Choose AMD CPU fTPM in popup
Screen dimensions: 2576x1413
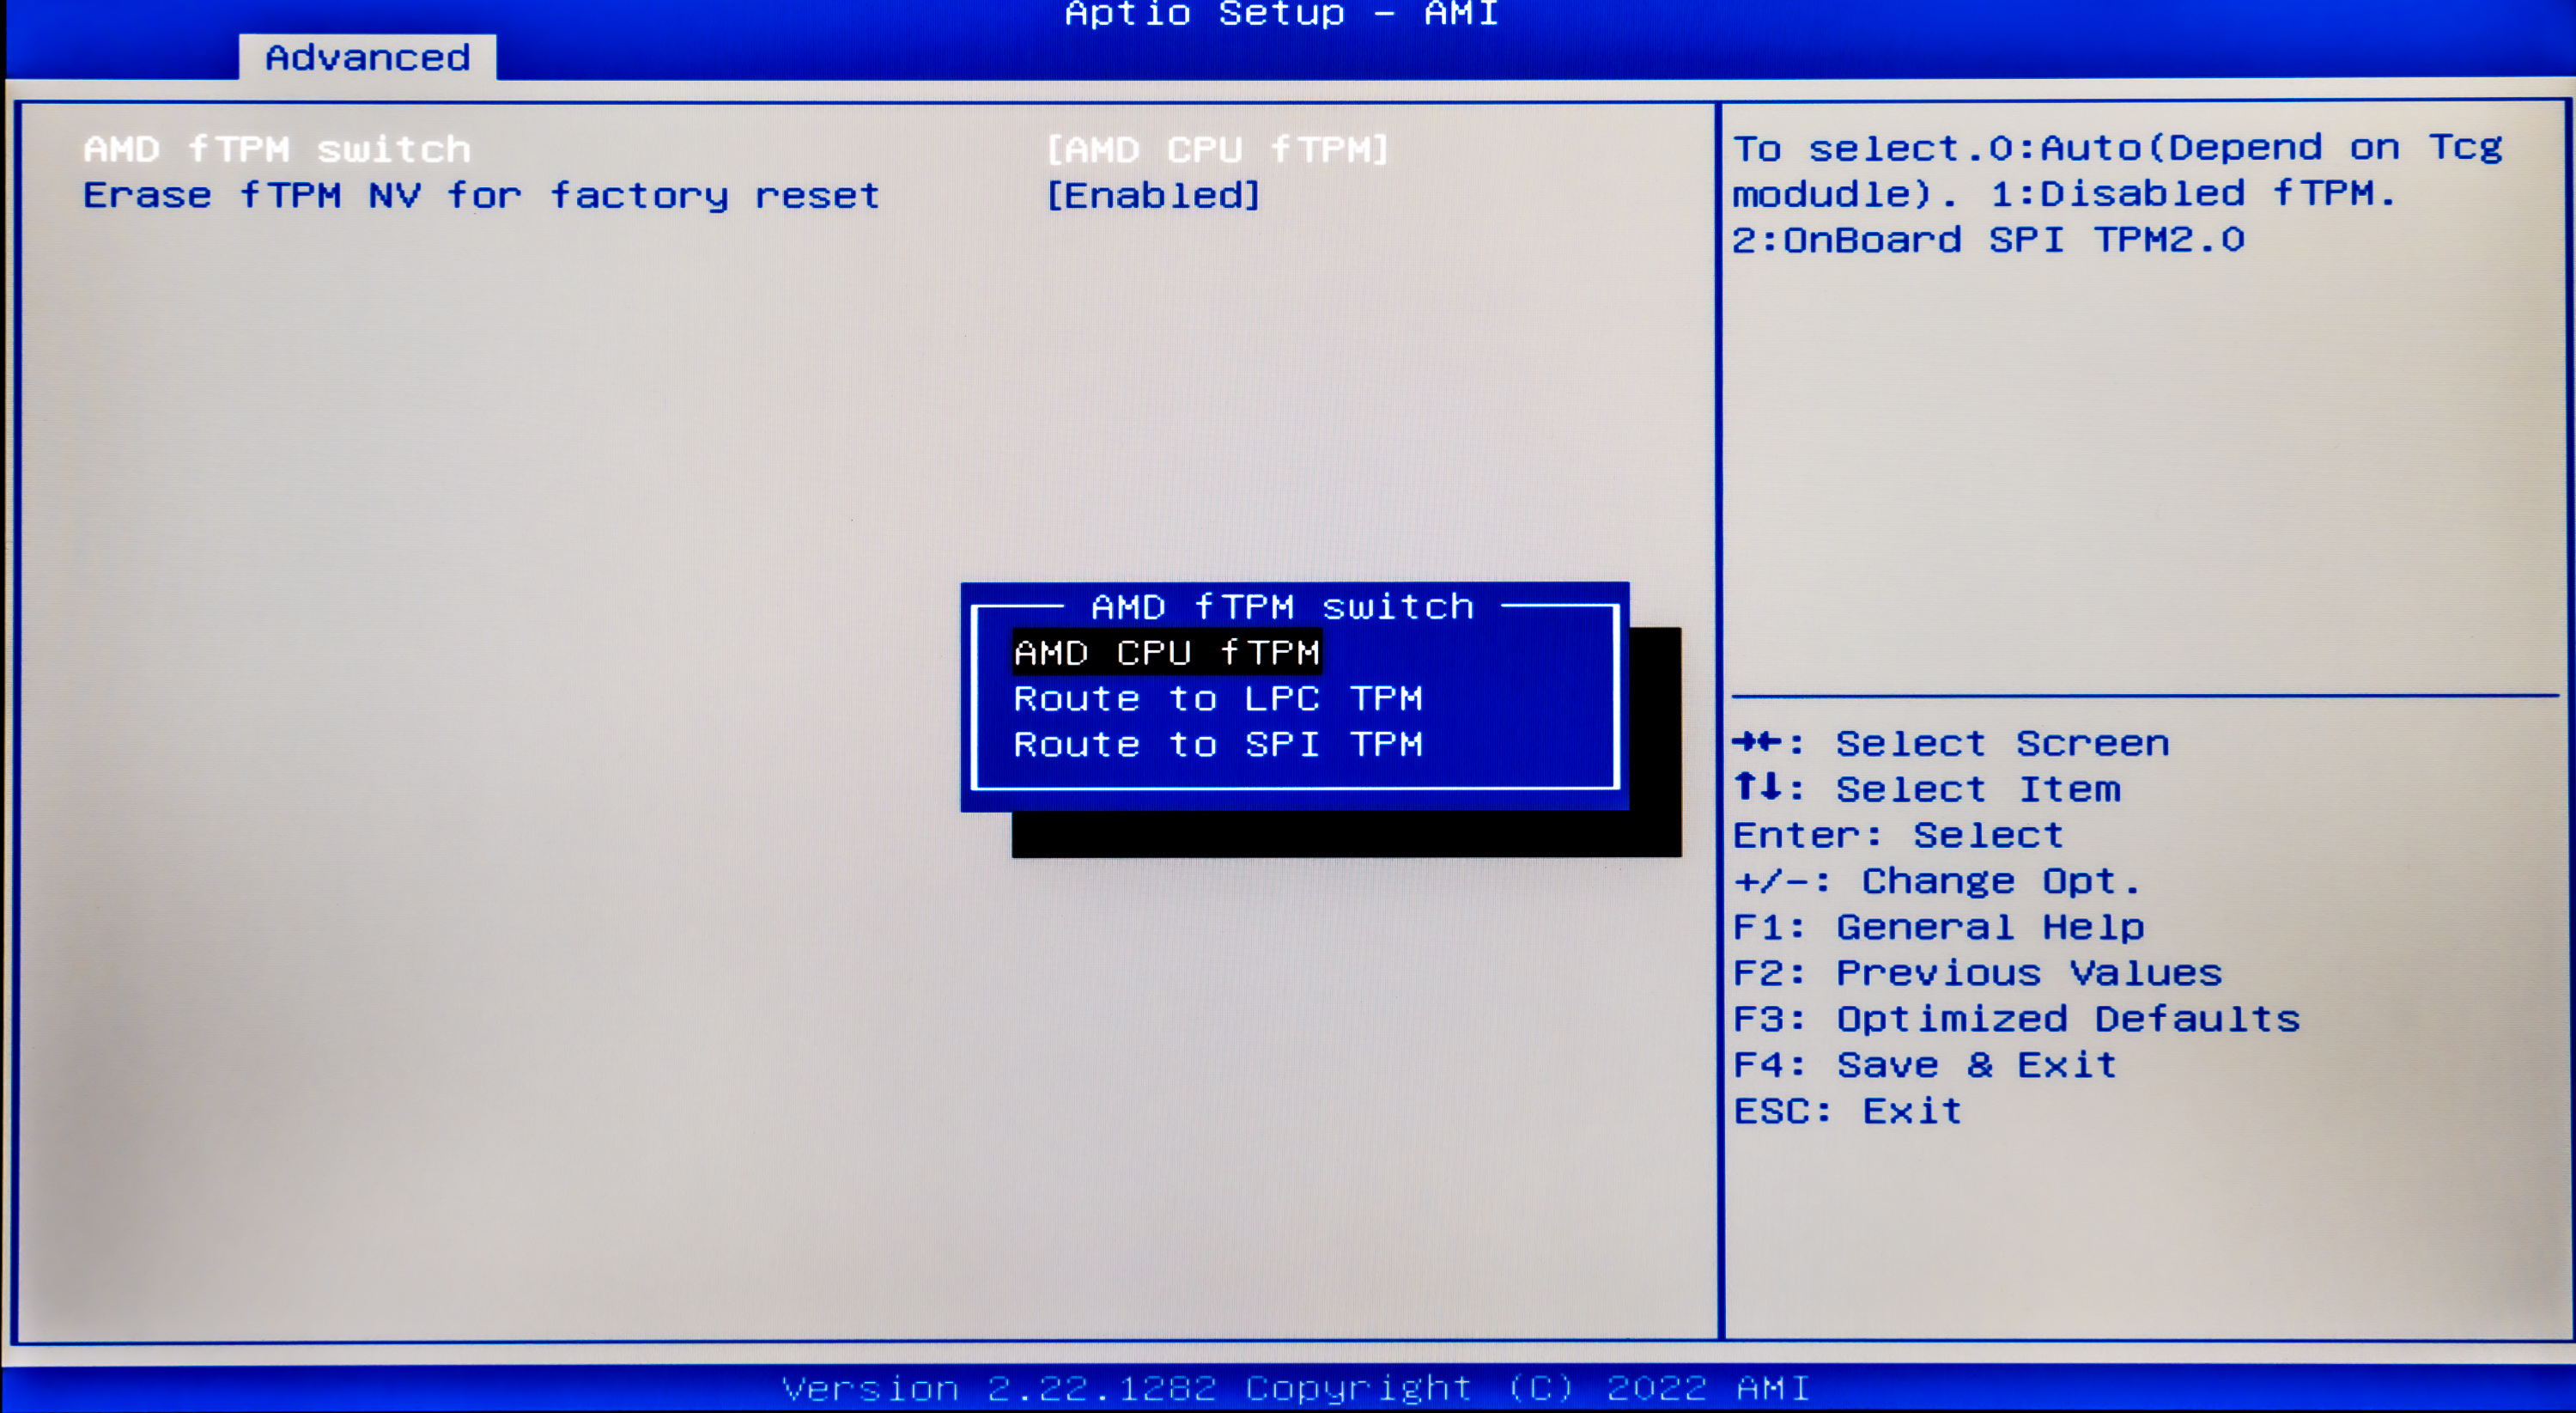coord(1167,653)
